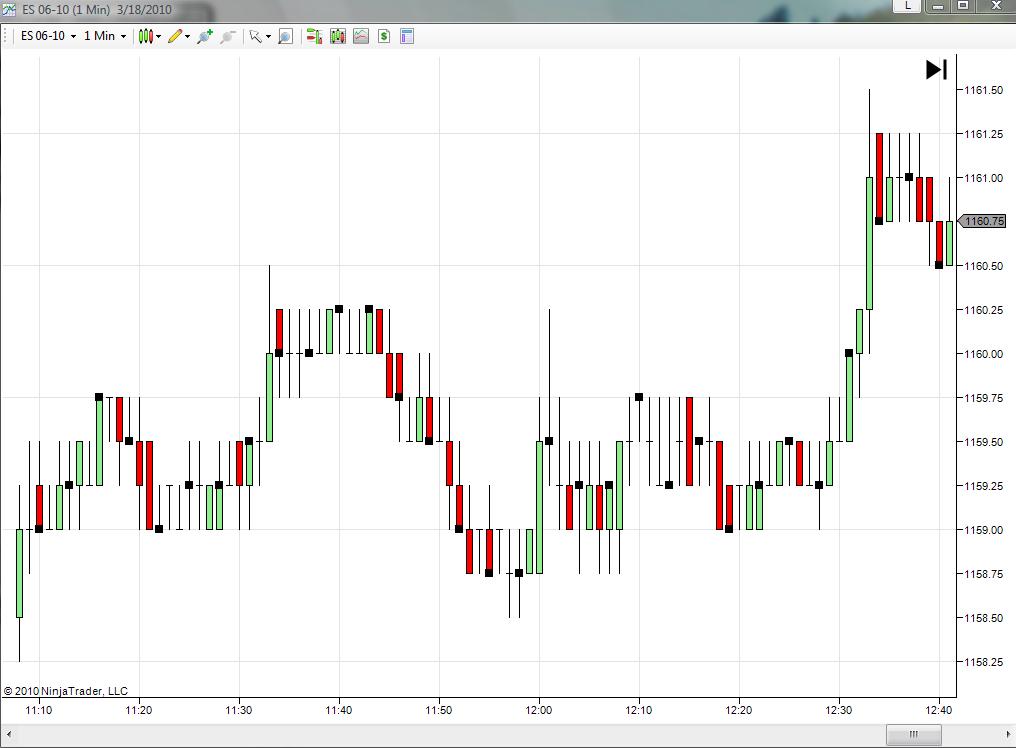The height and width of the screenshot is (748, 1016).
Task: Maximize the chart window
Action: [964, 6]
